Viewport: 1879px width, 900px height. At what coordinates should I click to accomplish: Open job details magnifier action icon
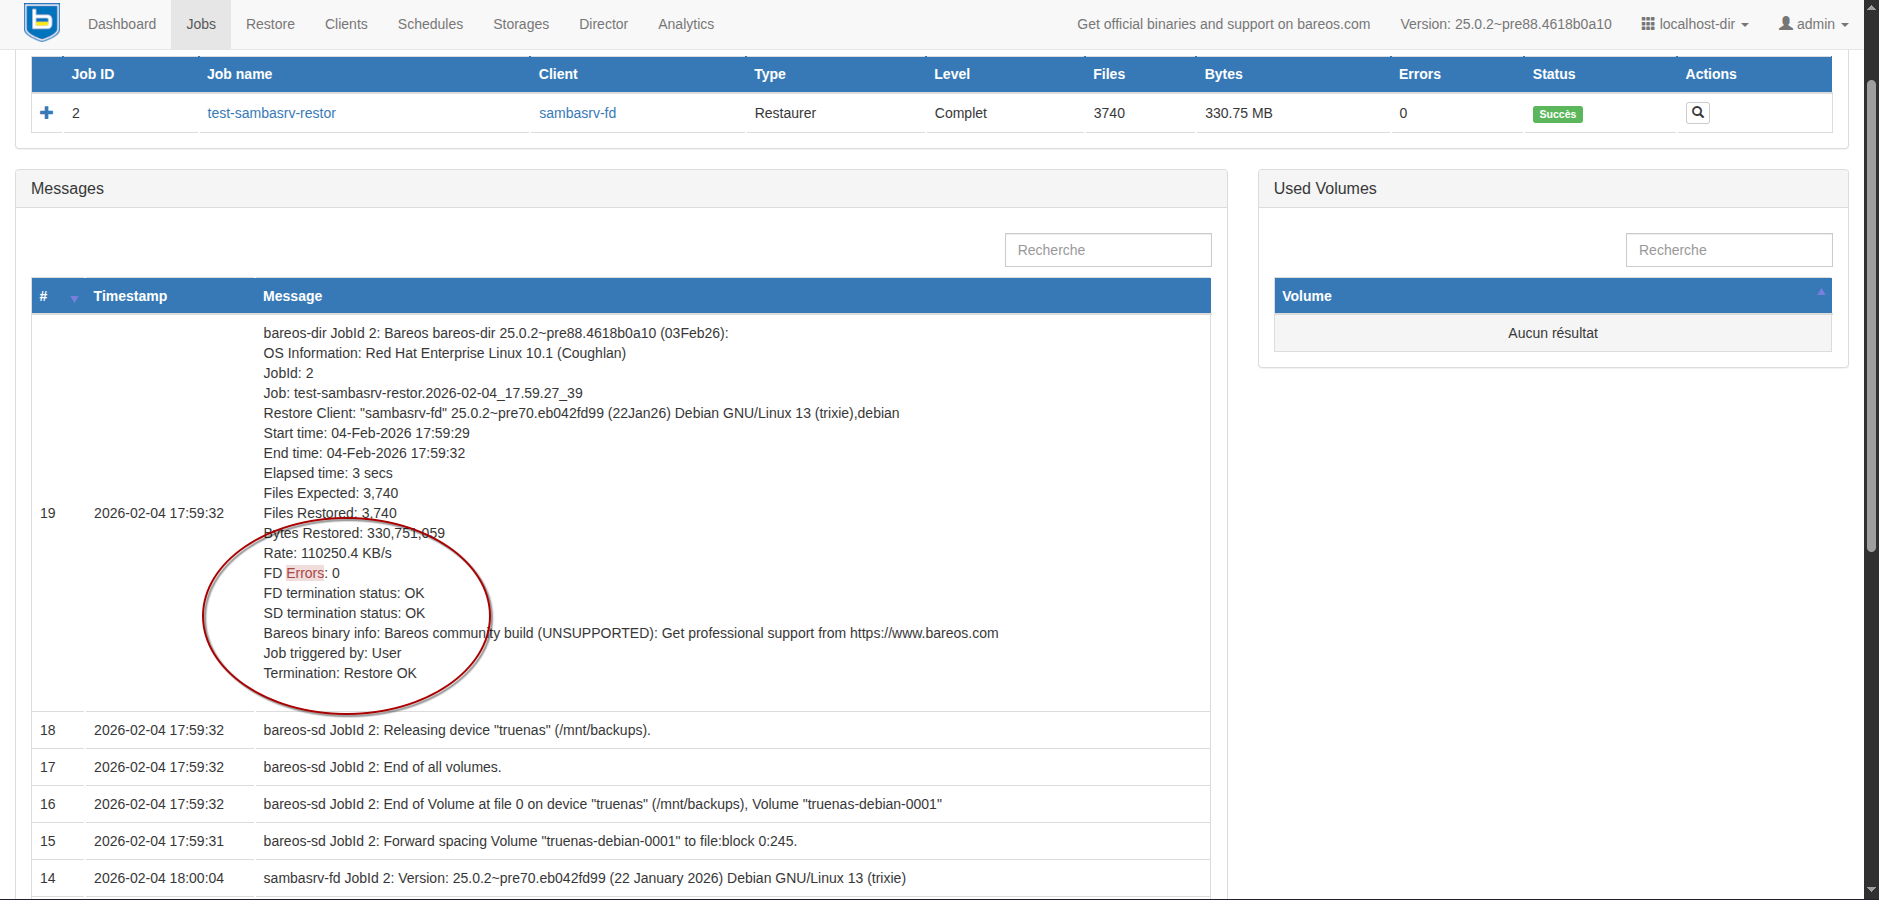pyautogui.click(x=1697, y=113)
